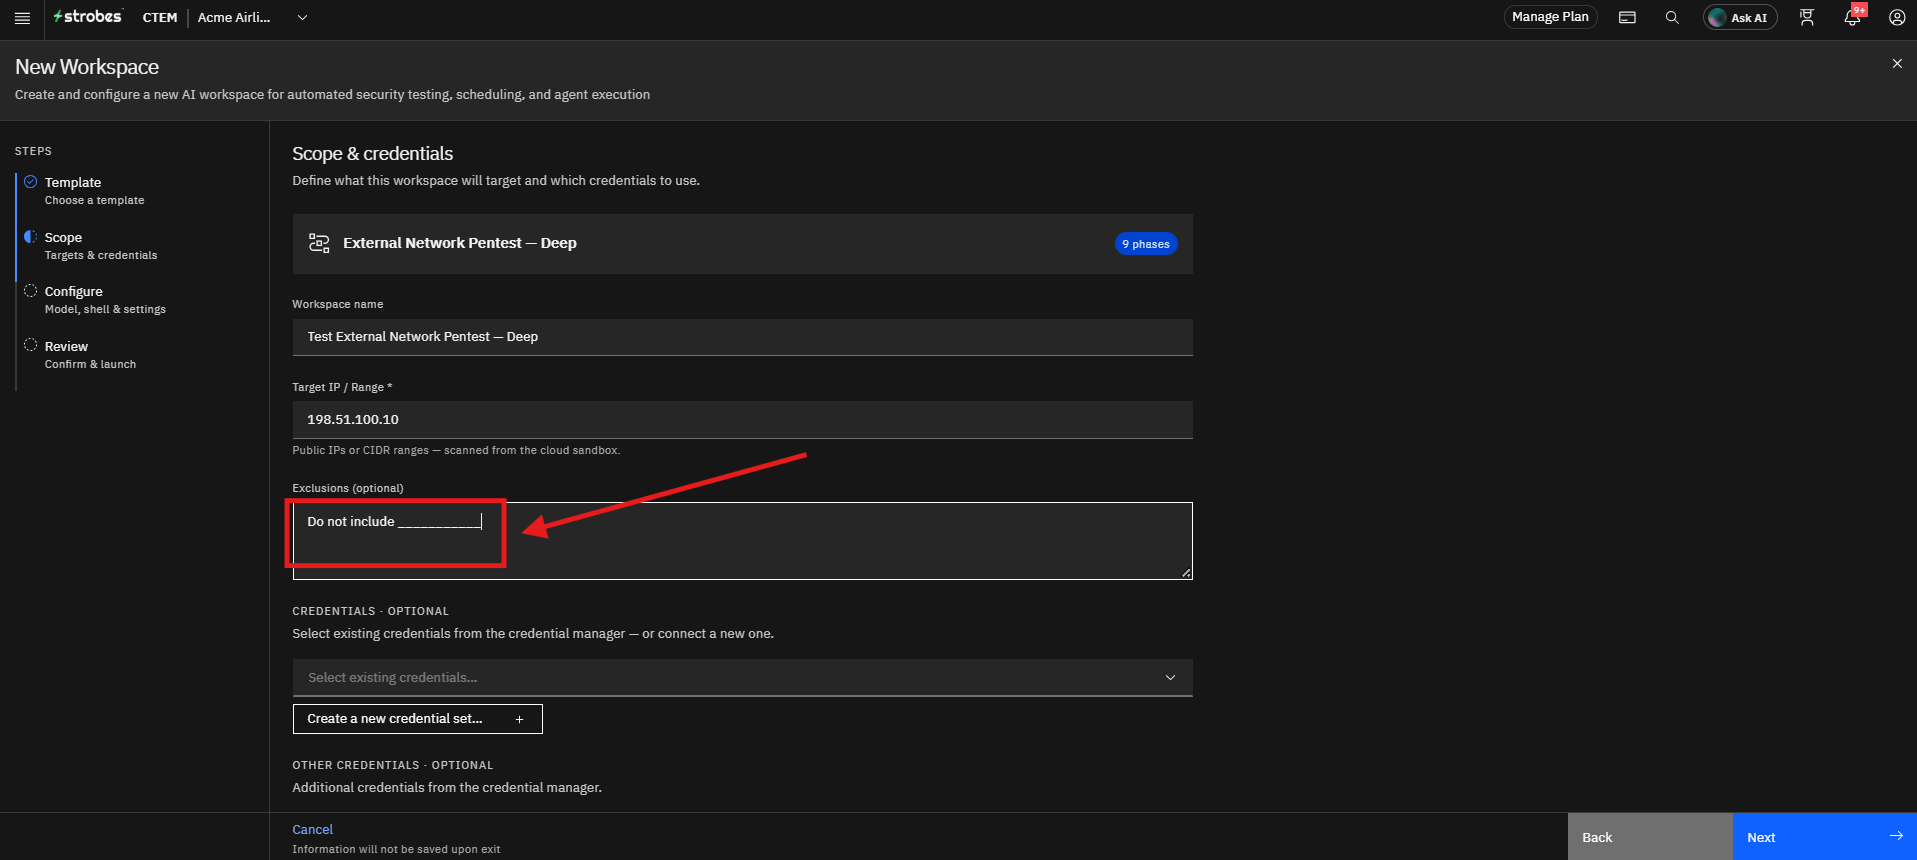Focus the Target IP / Range field
This screenshot has height=860, width=1917.
pos(742,420)
